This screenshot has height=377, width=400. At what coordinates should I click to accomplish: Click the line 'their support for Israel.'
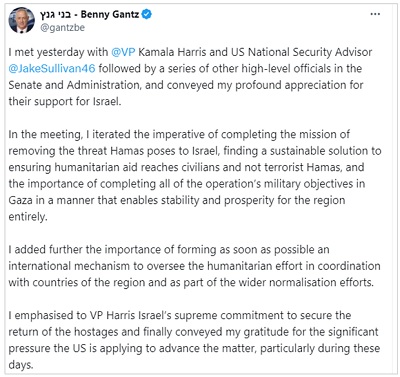tap(65, 101)
